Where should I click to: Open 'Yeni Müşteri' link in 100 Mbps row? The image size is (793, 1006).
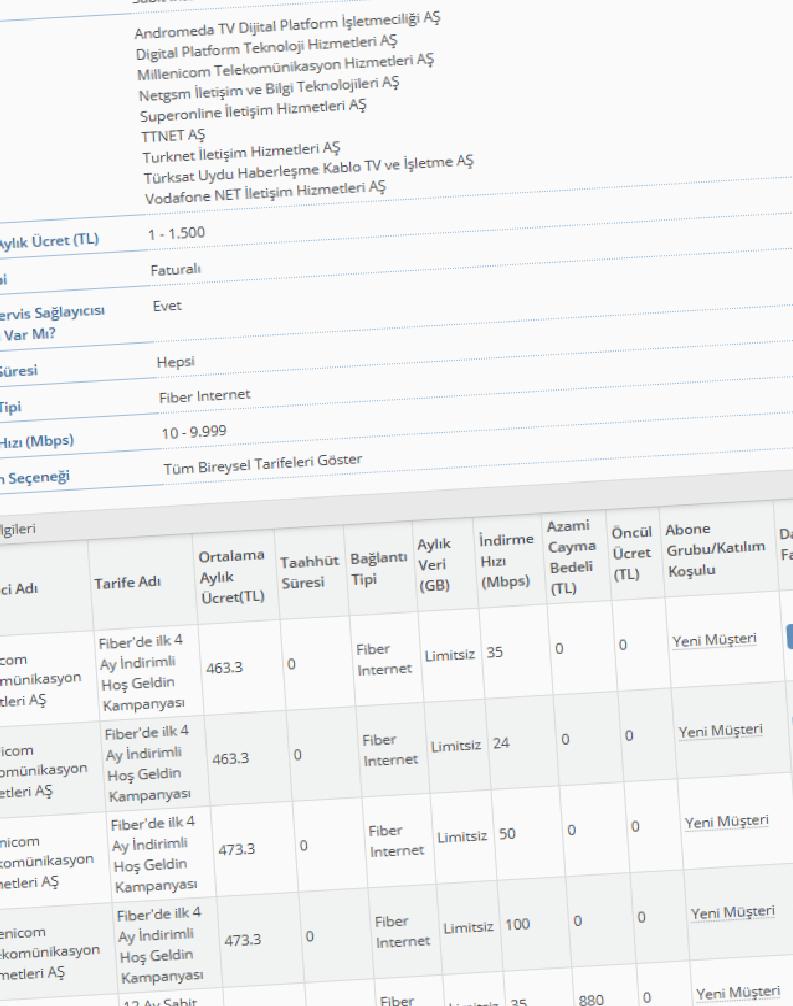click(733, 912)
